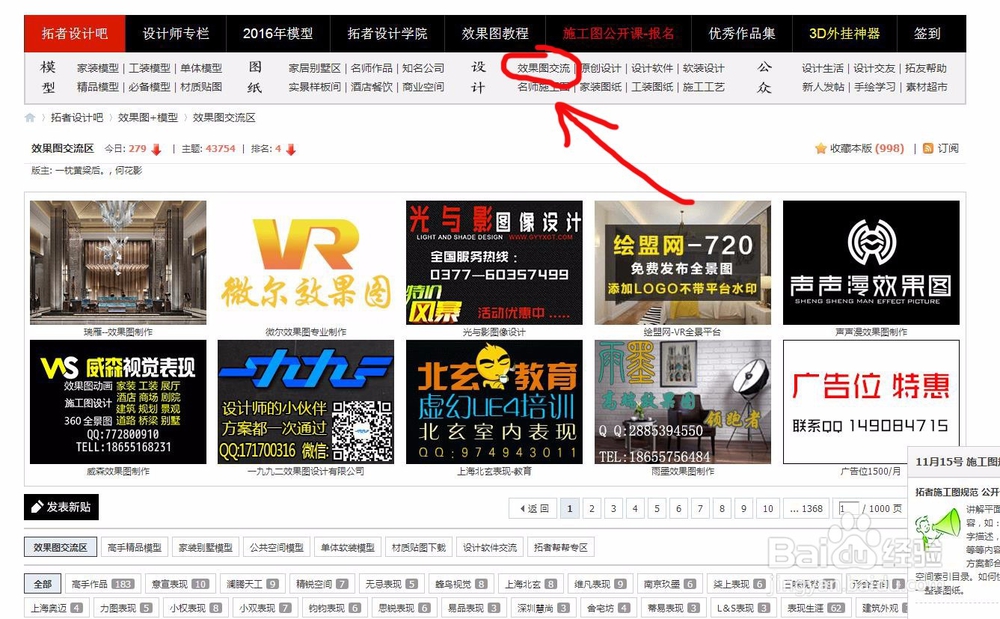The width and height of the screenshot is (1000, 619).
Task: Click the red down arrow beside 排名
Action: click(292, 146)
